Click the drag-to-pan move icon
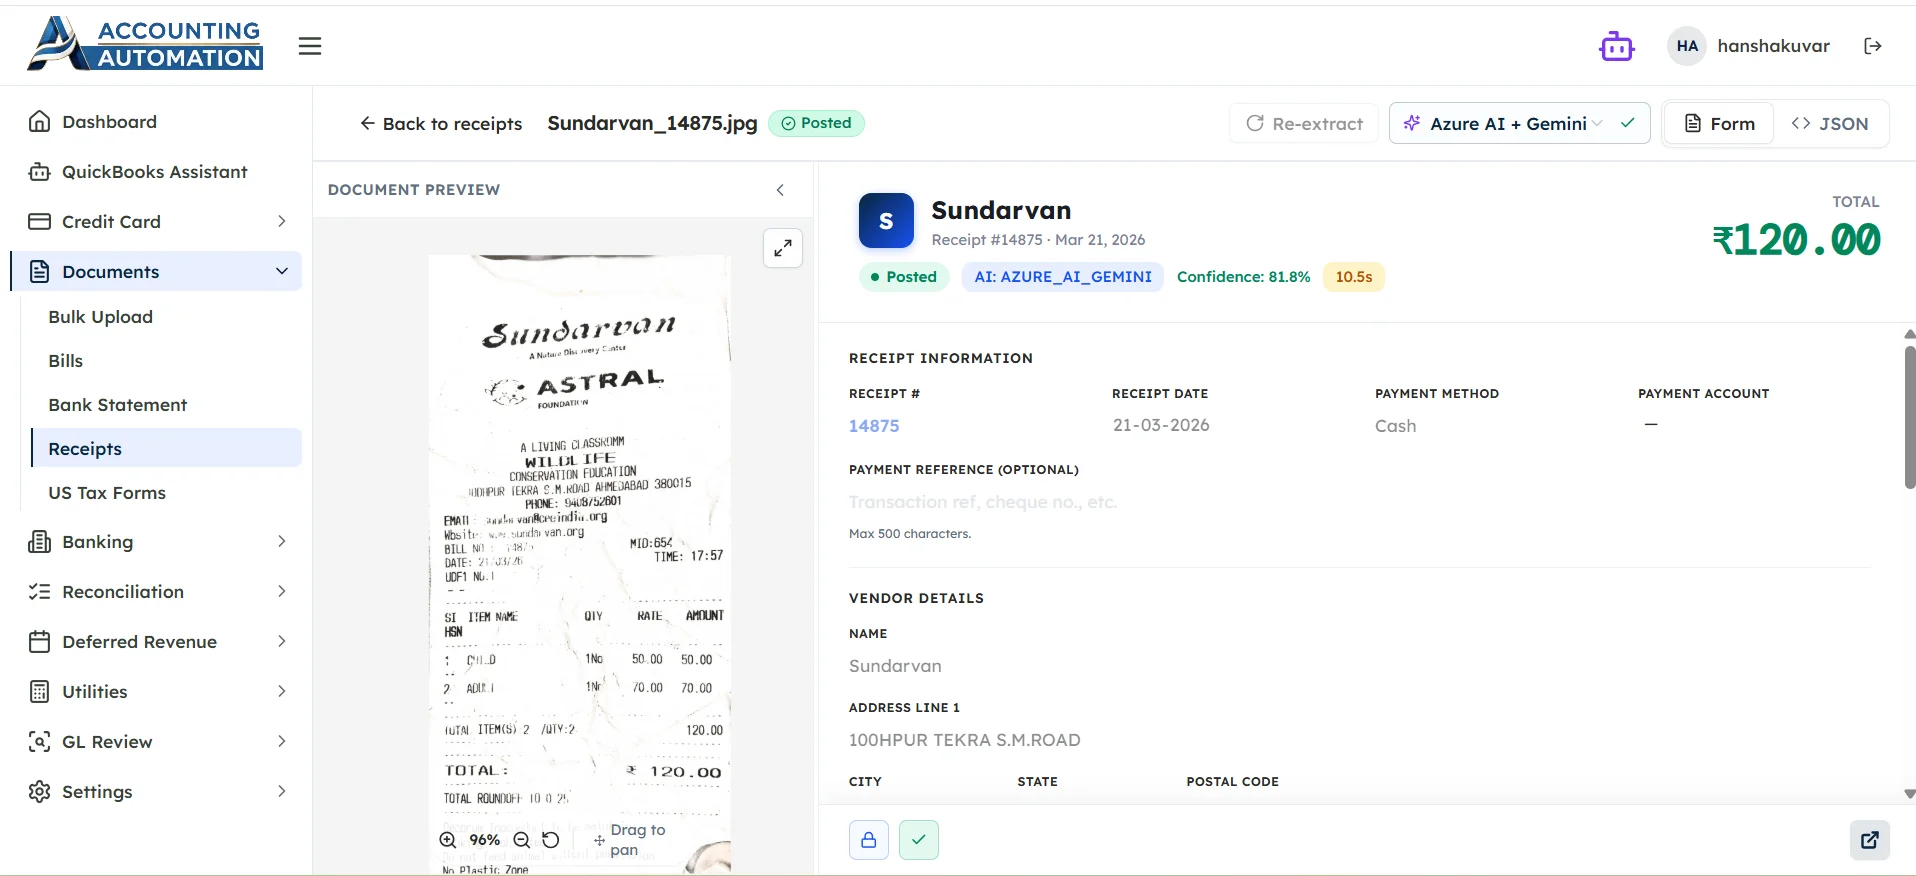Viewport: 1916px width, 876px height. click(599, 841)
